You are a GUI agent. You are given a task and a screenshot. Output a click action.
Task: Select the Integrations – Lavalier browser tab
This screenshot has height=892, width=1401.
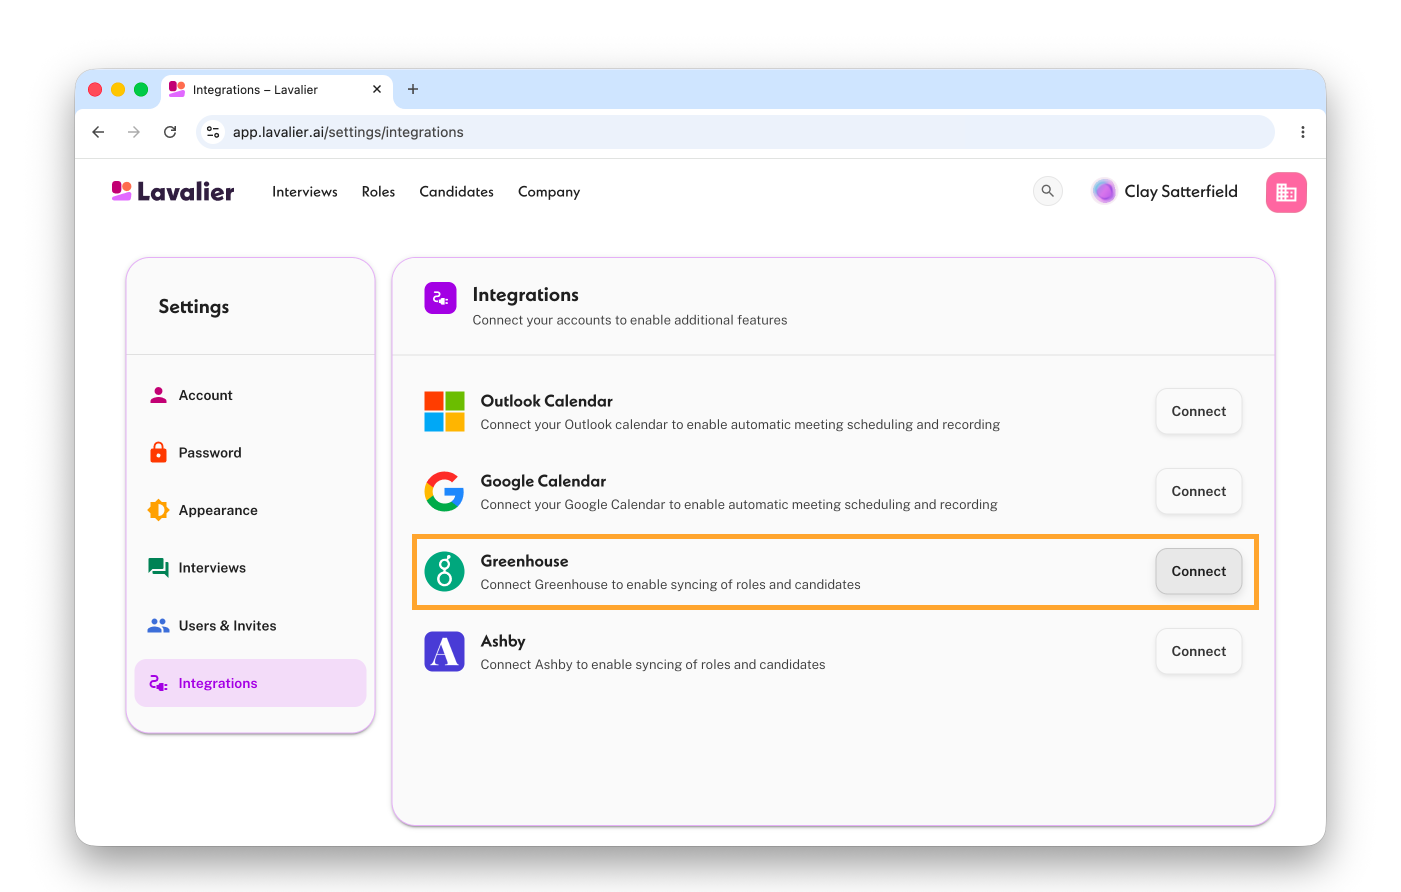[x=276, y=89]
